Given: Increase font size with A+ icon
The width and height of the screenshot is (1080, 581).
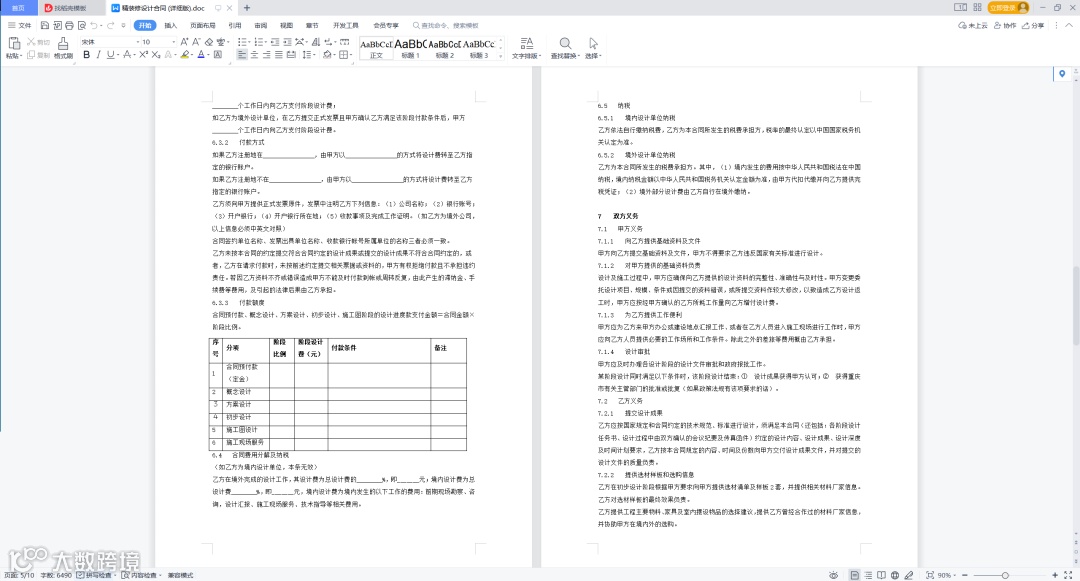Looking at the screenshot, I should 185,42.
